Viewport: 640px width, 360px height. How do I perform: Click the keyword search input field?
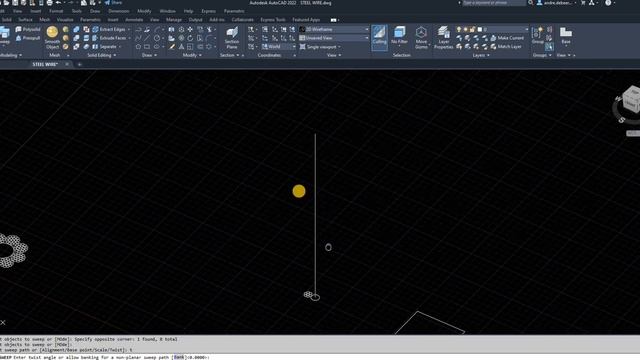(494, 3)
